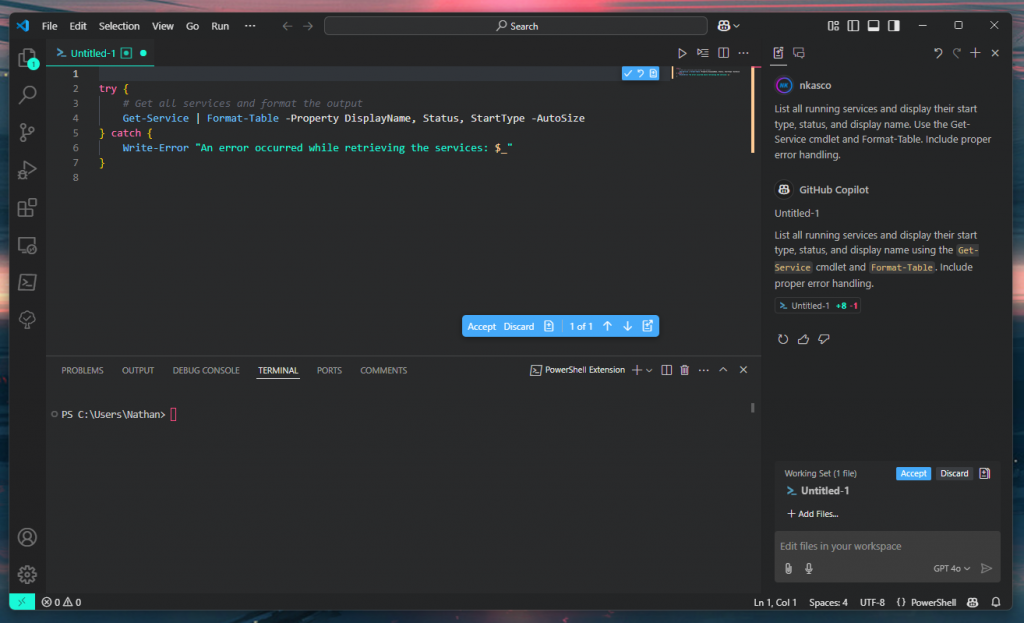This screenshot has height=623, width=1024.
Task: Open the Selection menu
Action: [119, 26]
